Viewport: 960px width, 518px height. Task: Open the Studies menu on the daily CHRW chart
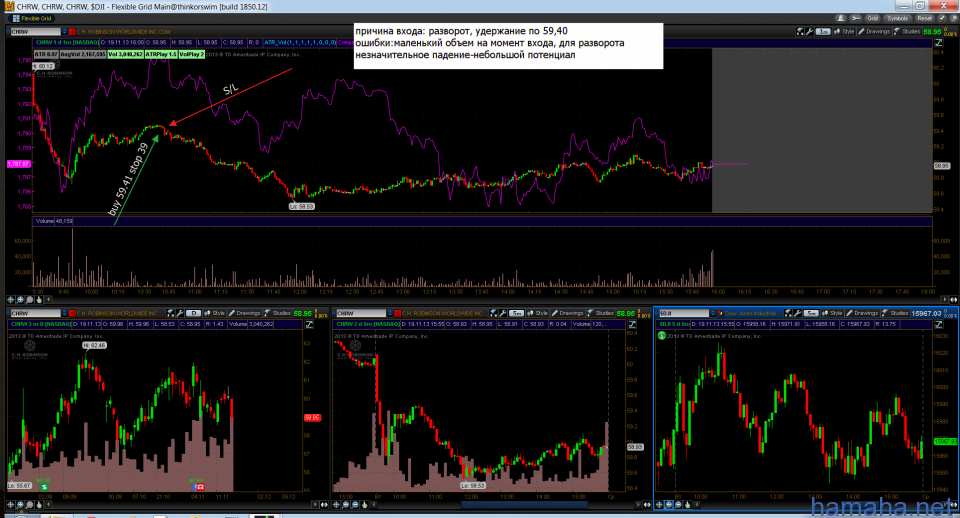pyautogui.click(x=277, y=313)
